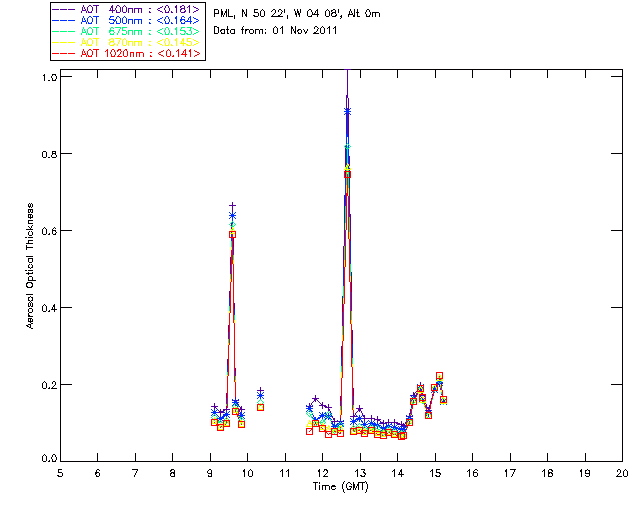Click the y-axis tick label 0.6
Viewport: 640px width, 512px height.
point(48,231)
